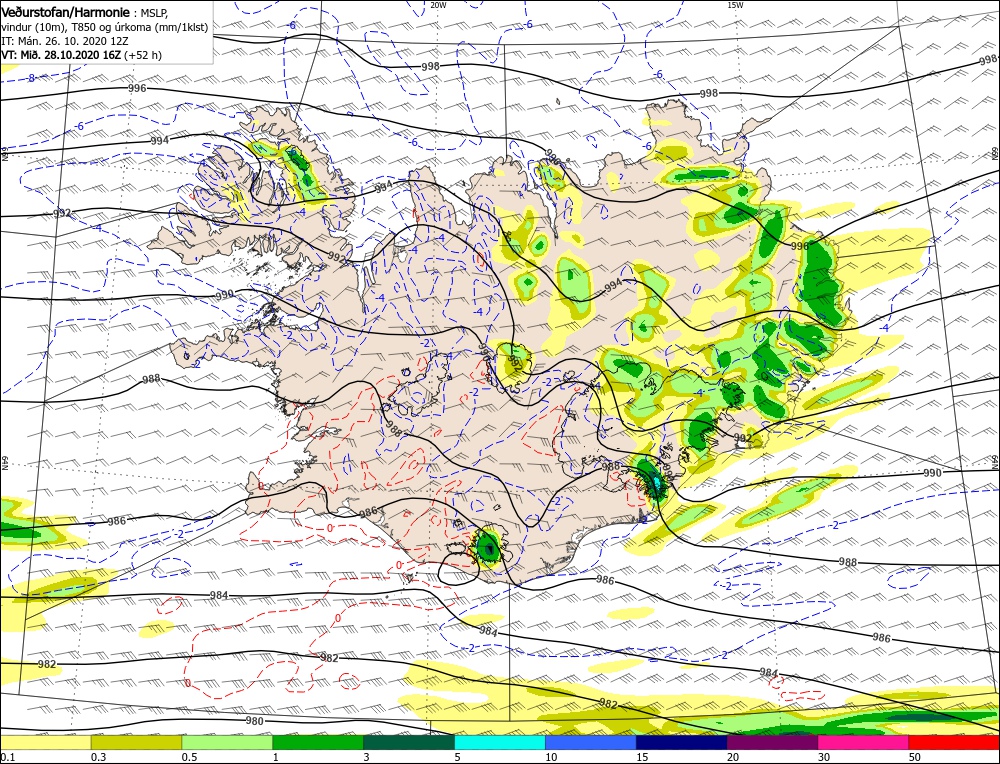Pick the blue 10–15 mm legend swatch
This screenshot has width=1000, height=764.
coord(591,742)
